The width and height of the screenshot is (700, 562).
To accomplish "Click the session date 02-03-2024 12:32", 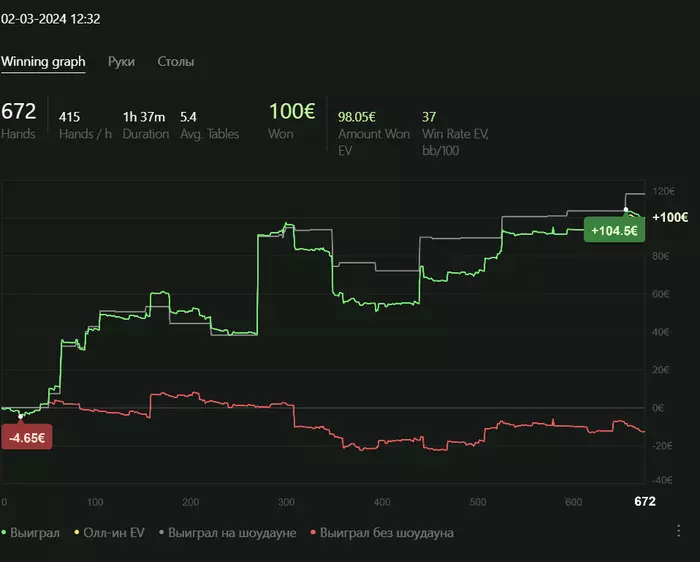I will (50, 18).
